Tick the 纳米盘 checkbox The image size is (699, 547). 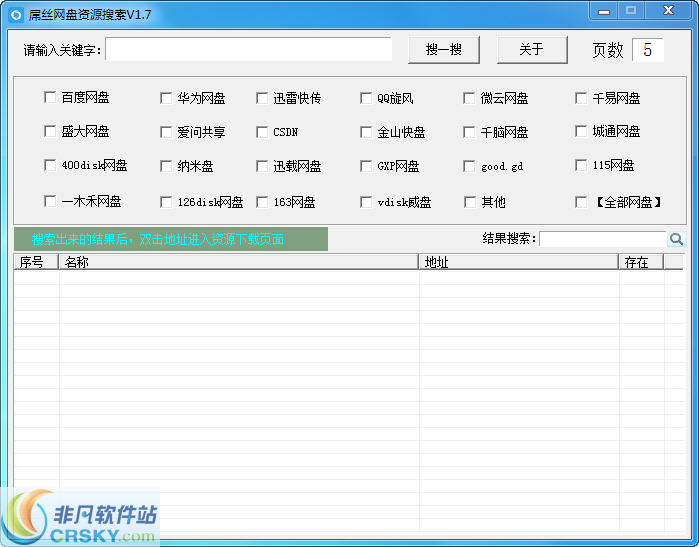point(166,166)
